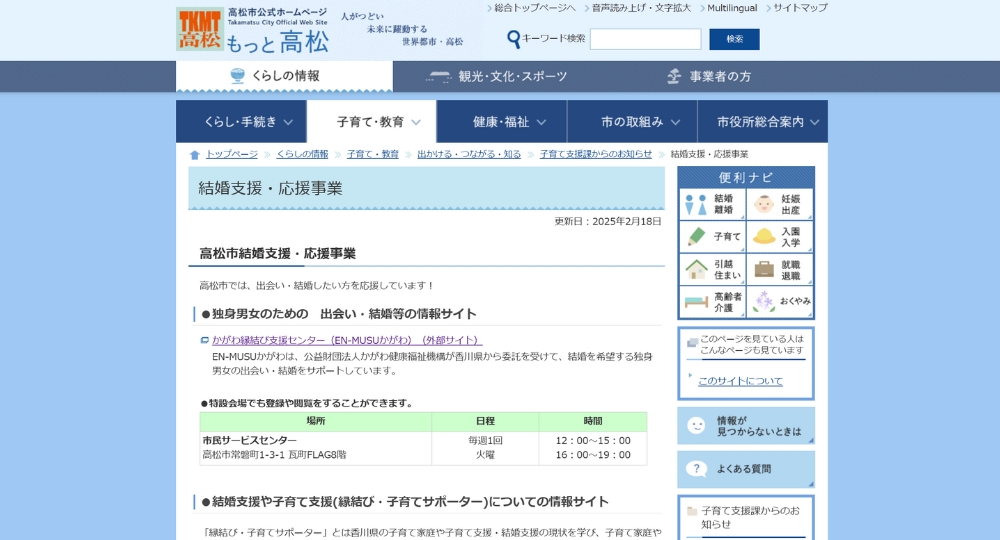The image size is (1000, 540).
Task: Go to 子育て・教育 breadcrumb link
Action: point(372,154)
